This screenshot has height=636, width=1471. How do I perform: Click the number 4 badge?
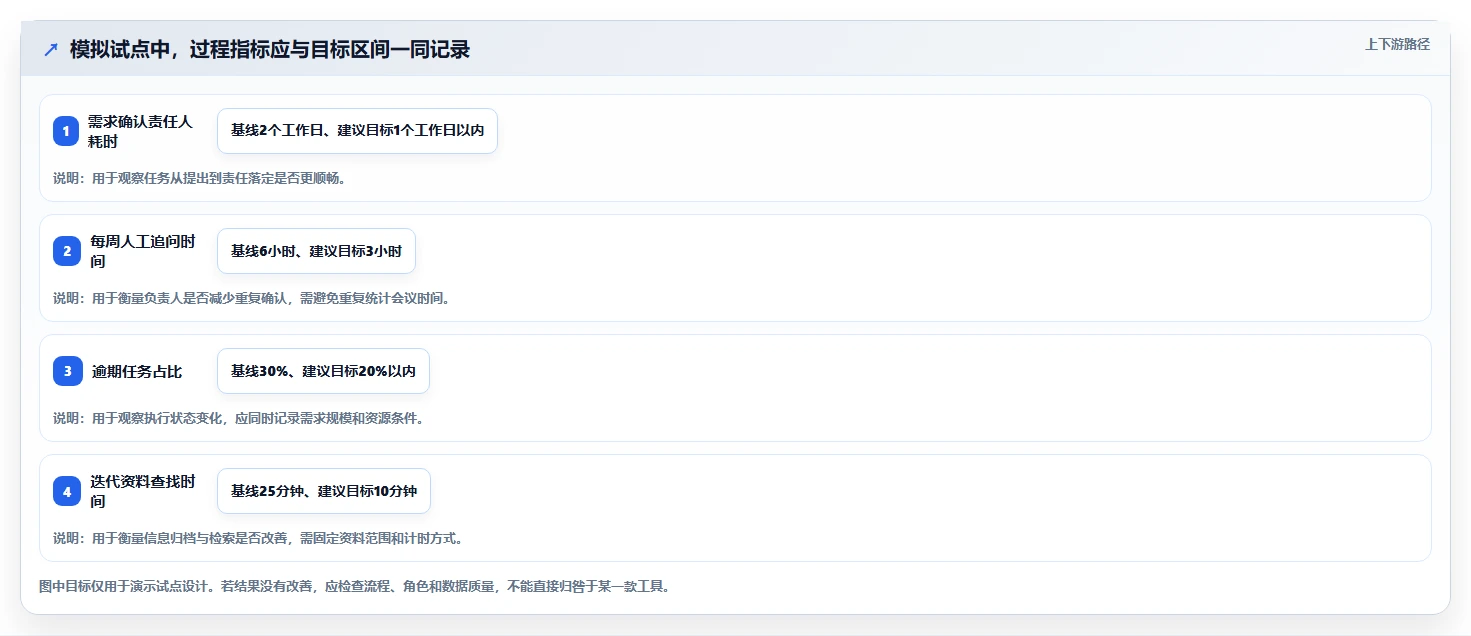click(x=67, y=491)
